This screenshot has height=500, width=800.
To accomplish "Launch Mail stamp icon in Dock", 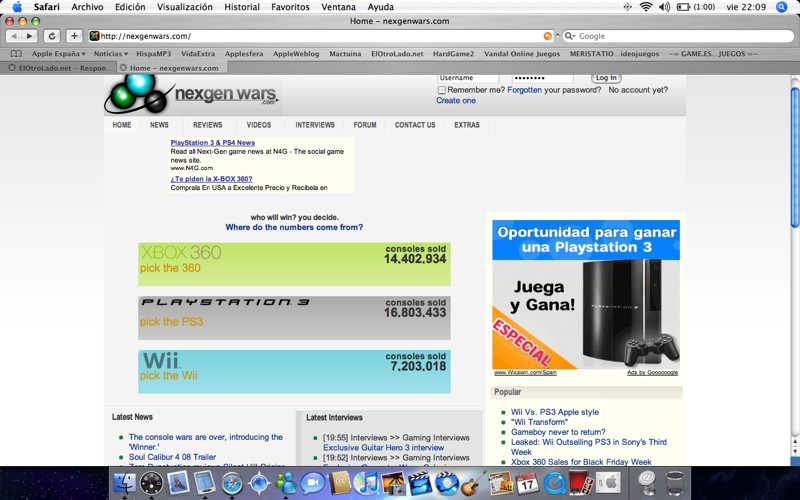I will tap(178, 482).
